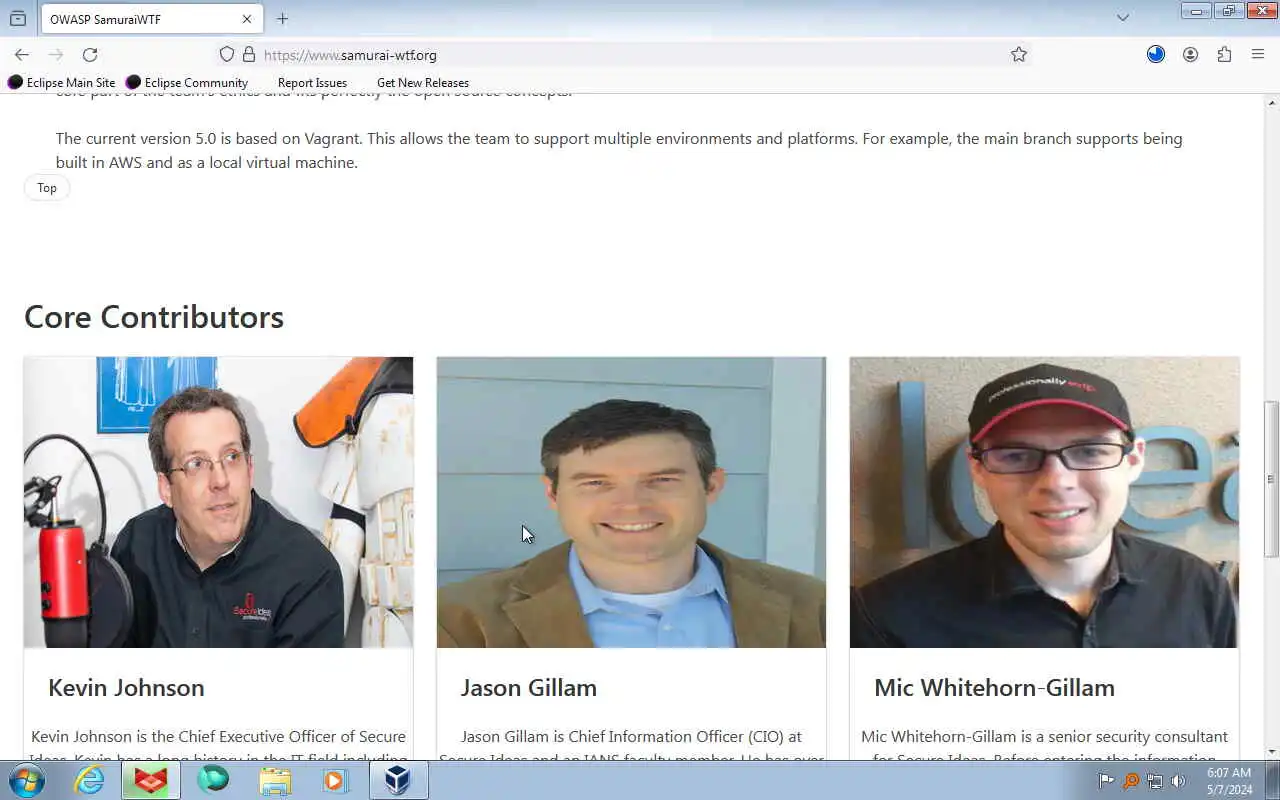The image size is (1280, 800).
Task: Open the Eclipse Community bookmark
Action: pos(187,83)
